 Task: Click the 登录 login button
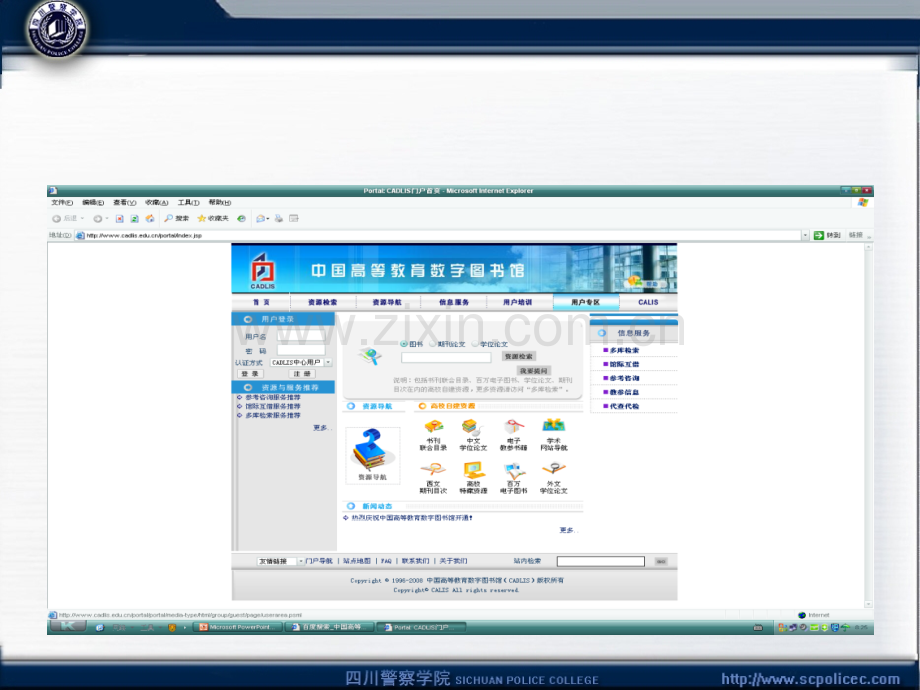(x=249, y=374)
